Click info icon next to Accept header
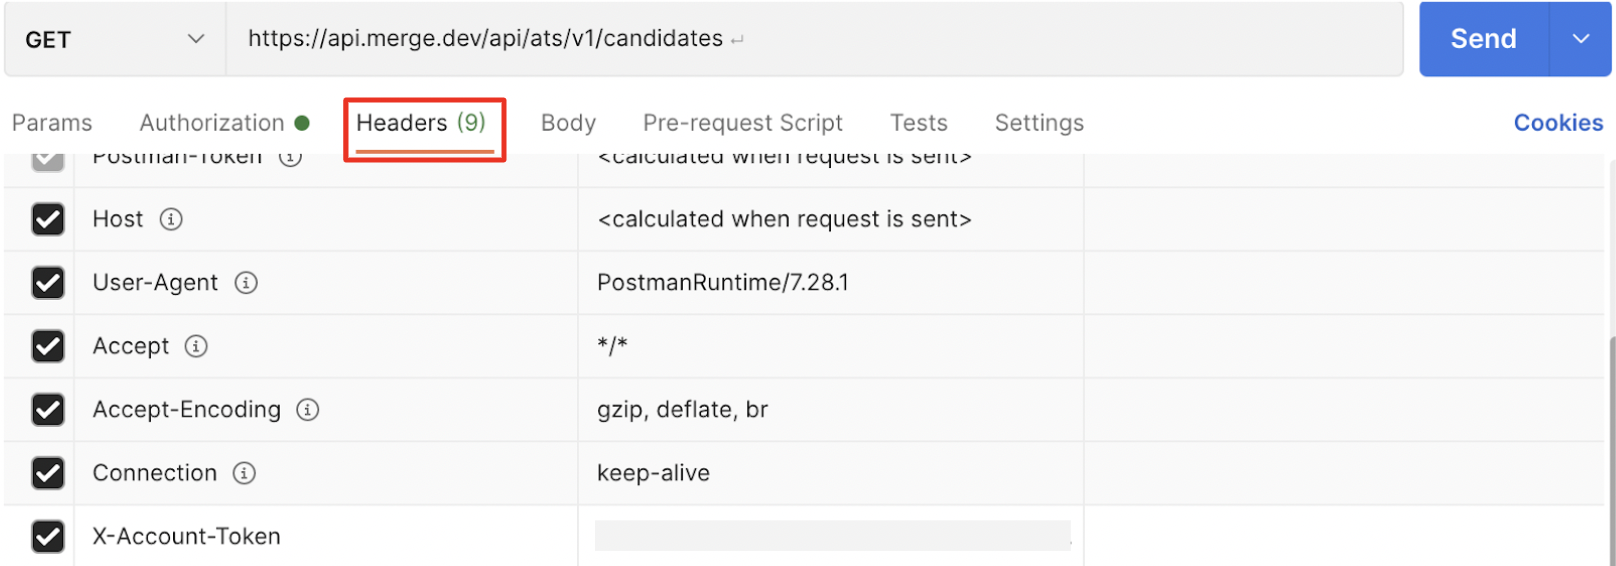The height and width of the screenshot is (566, 1616). [196, 346]
